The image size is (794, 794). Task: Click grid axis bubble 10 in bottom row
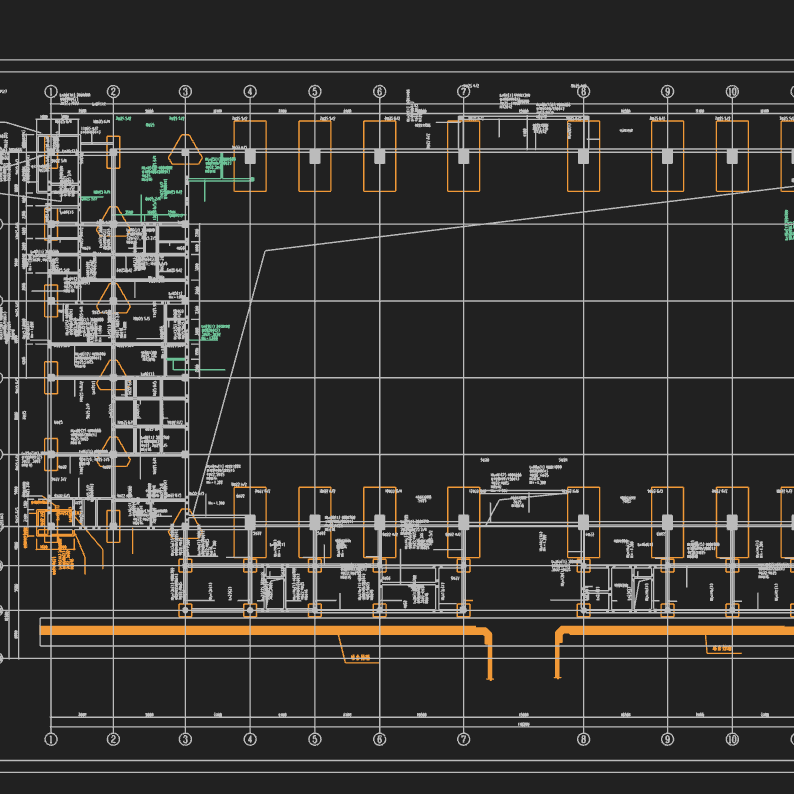(x=732, y=739)
